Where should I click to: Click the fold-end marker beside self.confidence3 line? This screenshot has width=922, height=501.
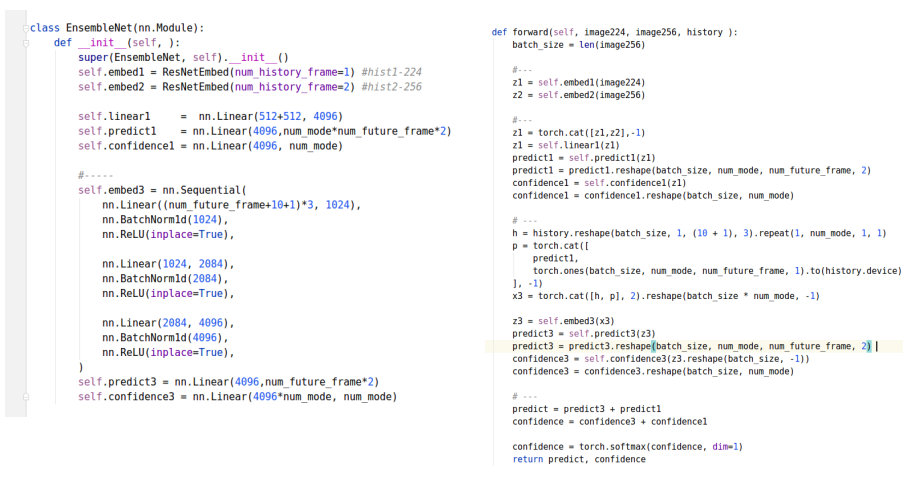[x=26, y=397]
